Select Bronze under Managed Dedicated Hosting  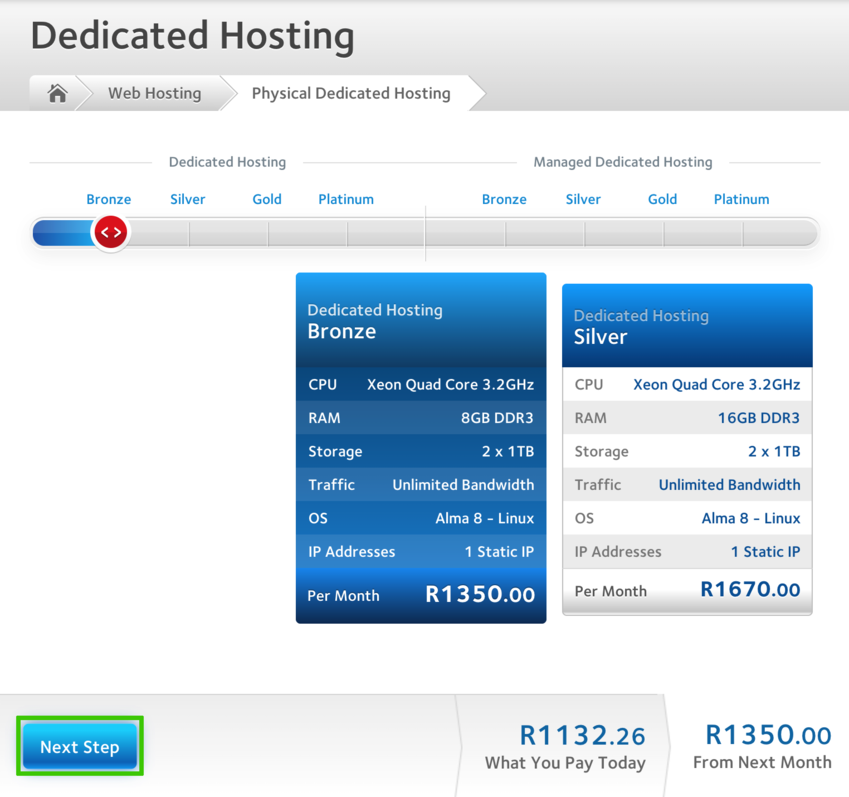point(504,199)
